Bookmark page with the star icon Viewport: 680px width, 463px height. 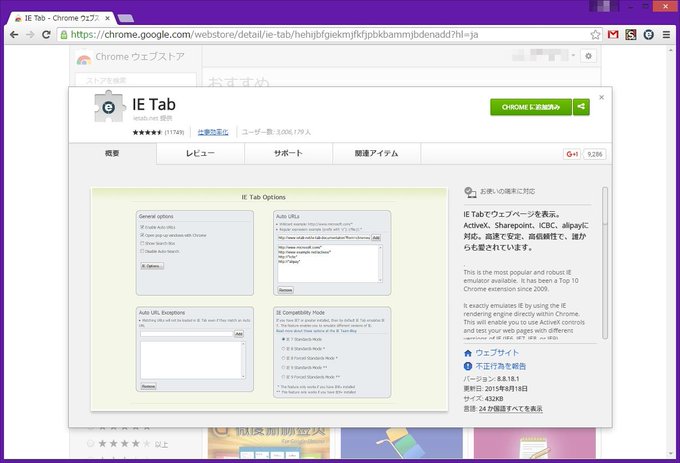coord(595,35)
